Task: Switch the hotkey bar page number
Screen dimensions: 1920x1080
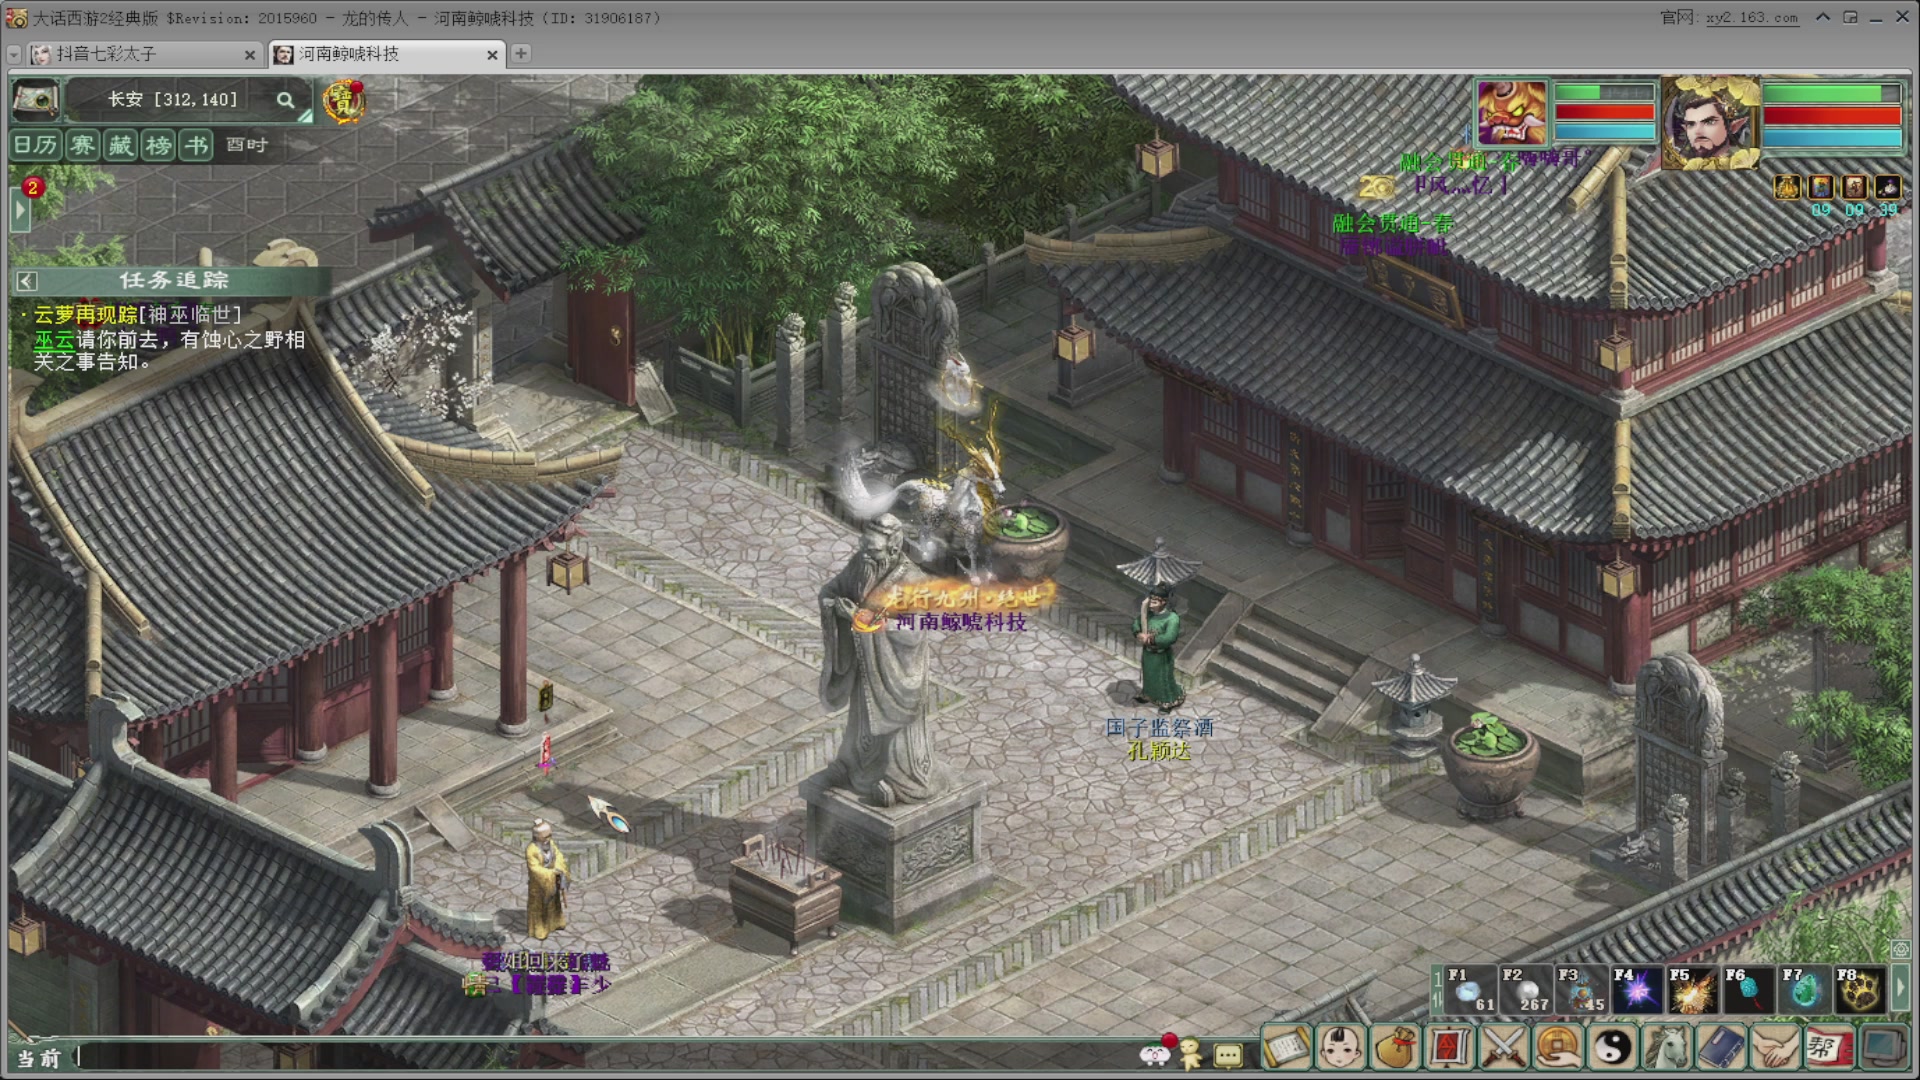Action: (x=1438, y=989)
